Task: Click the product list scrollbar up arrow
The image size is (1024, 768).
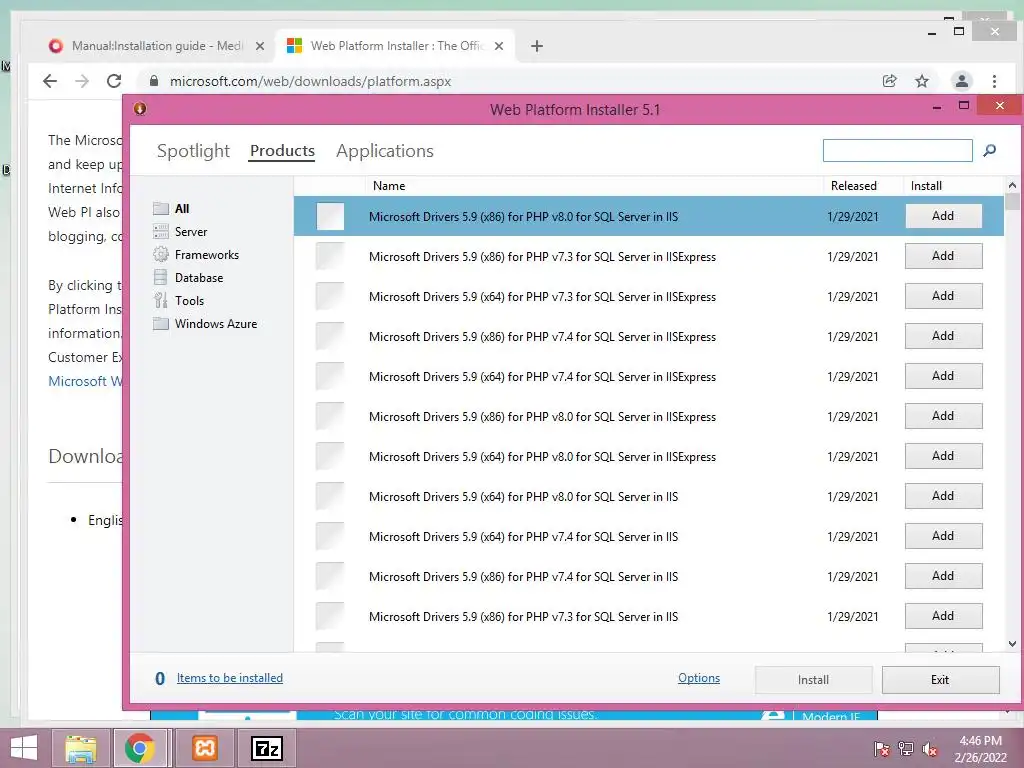Action: click(1012, 185)
